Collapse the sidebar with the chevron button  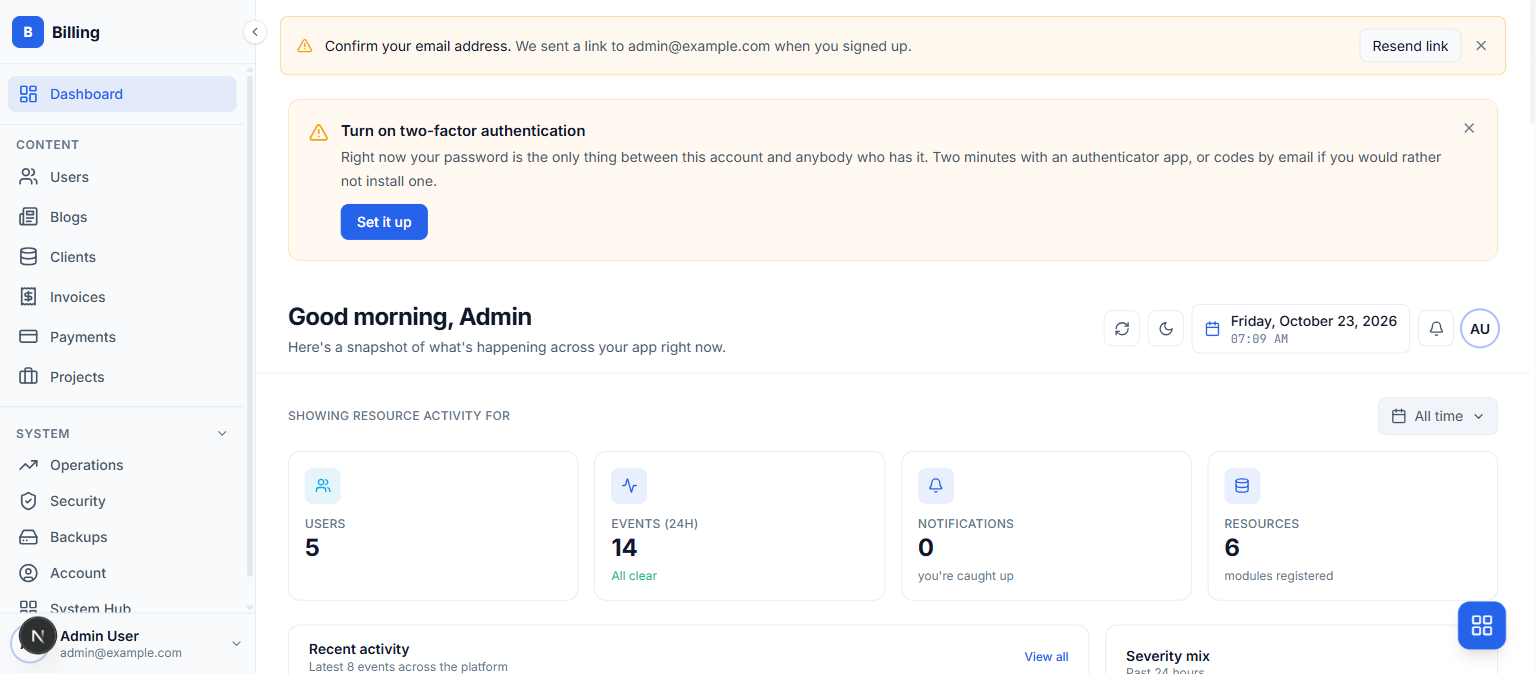(x=255, y=32)
